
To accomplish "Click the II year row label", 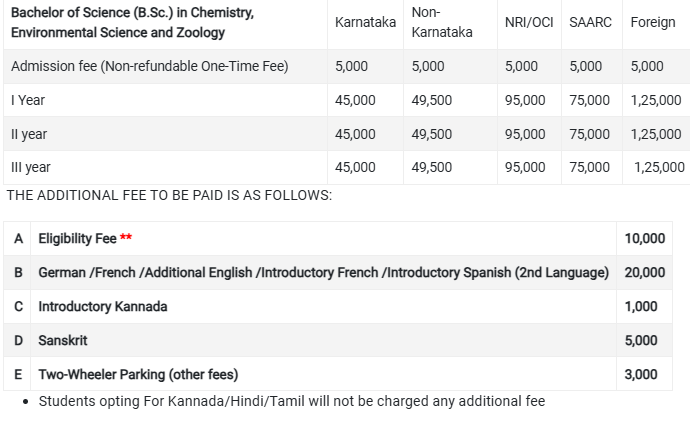I will [x=29, y=134].
